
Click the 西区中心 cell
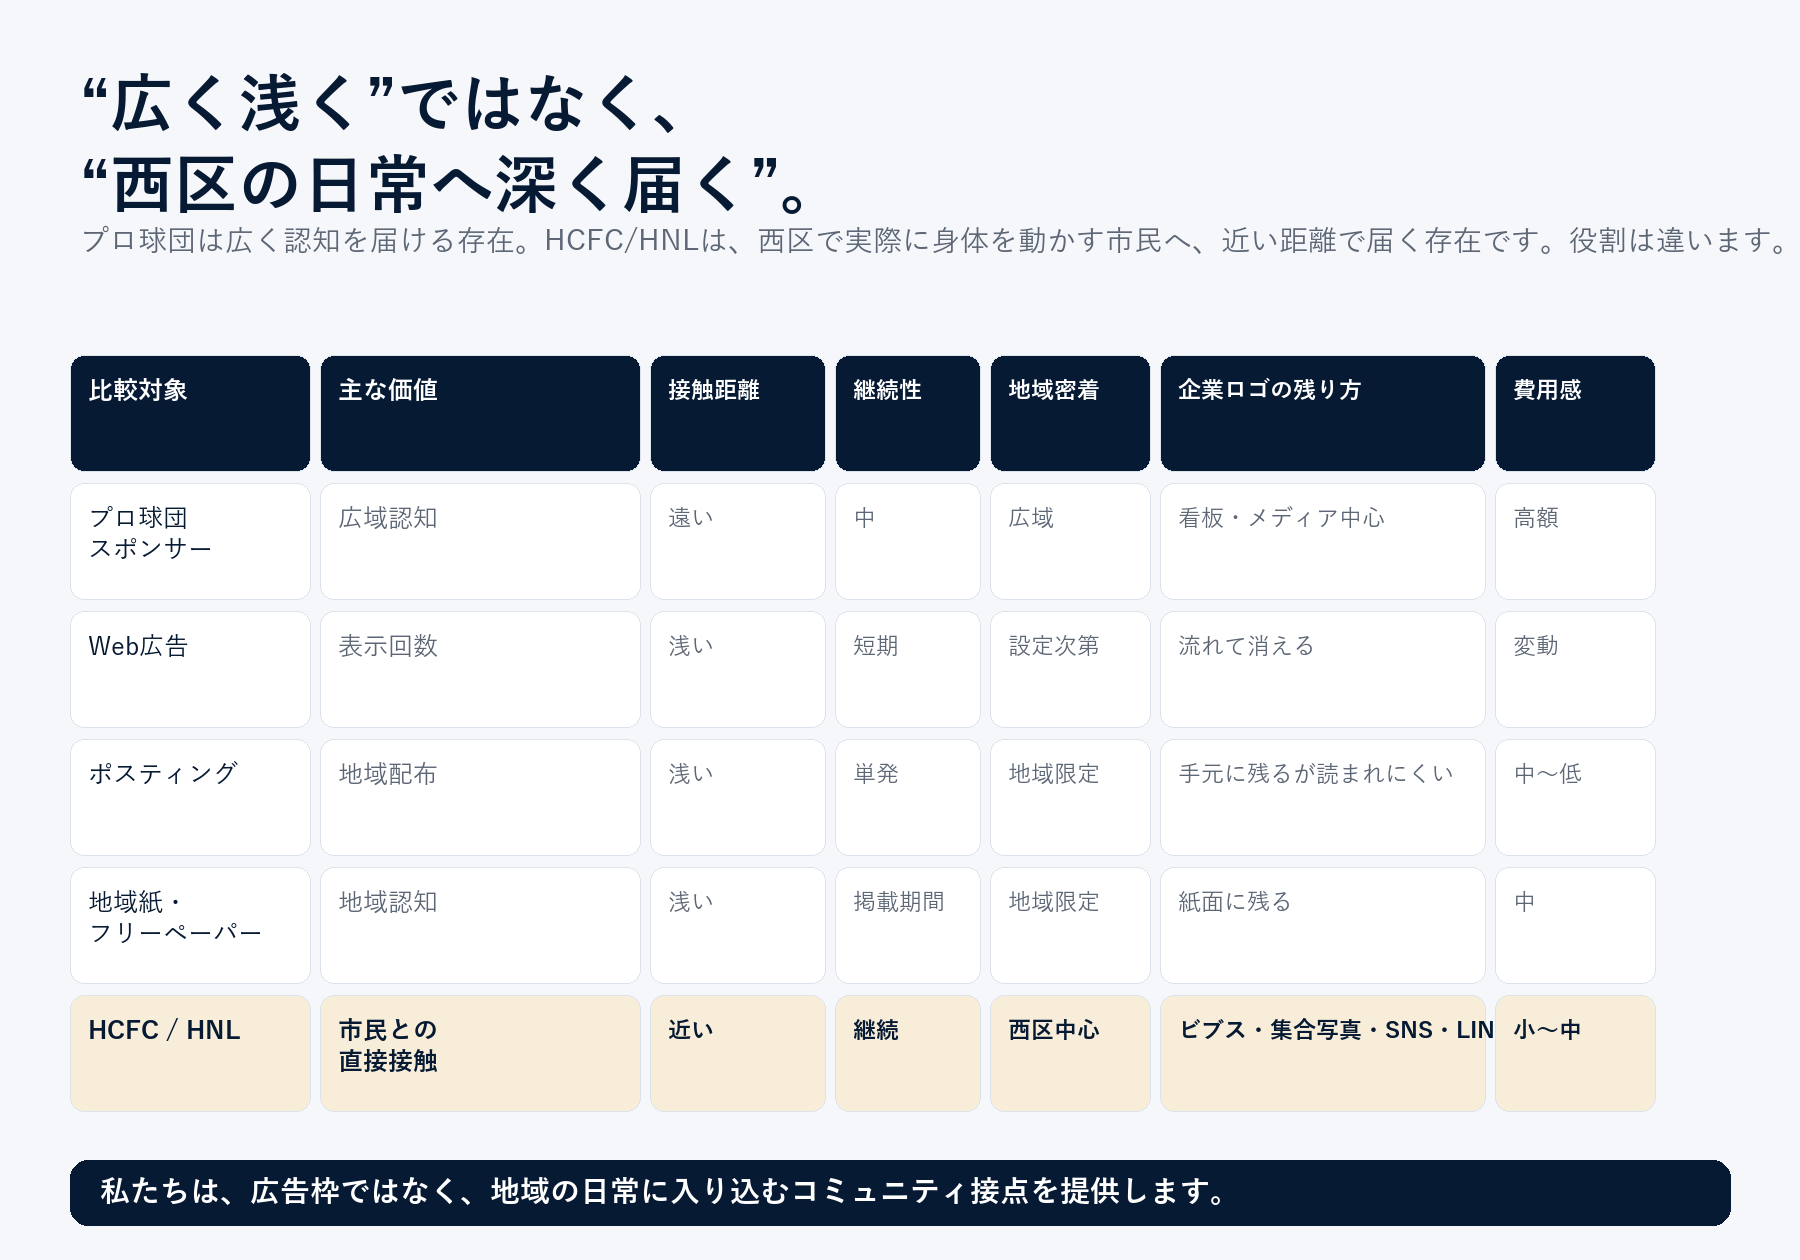(x=1070, y=1053)
